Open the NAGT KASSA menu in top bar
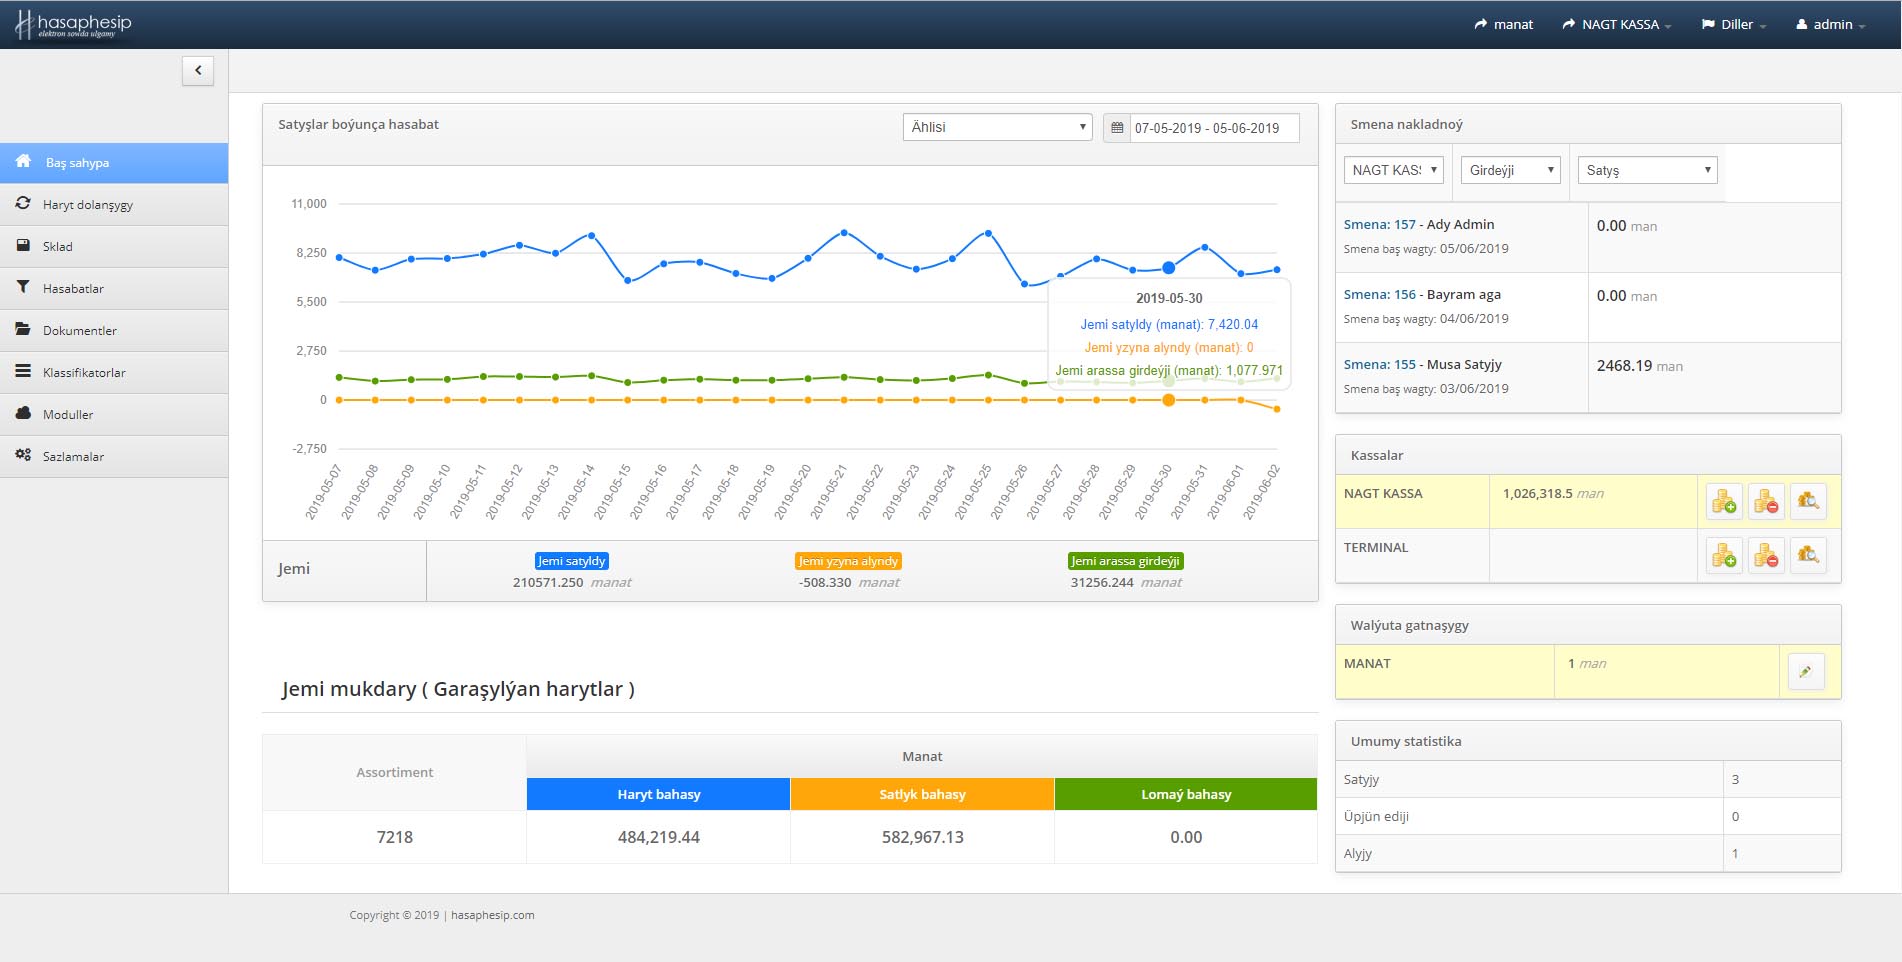 tap(1617, 24)
